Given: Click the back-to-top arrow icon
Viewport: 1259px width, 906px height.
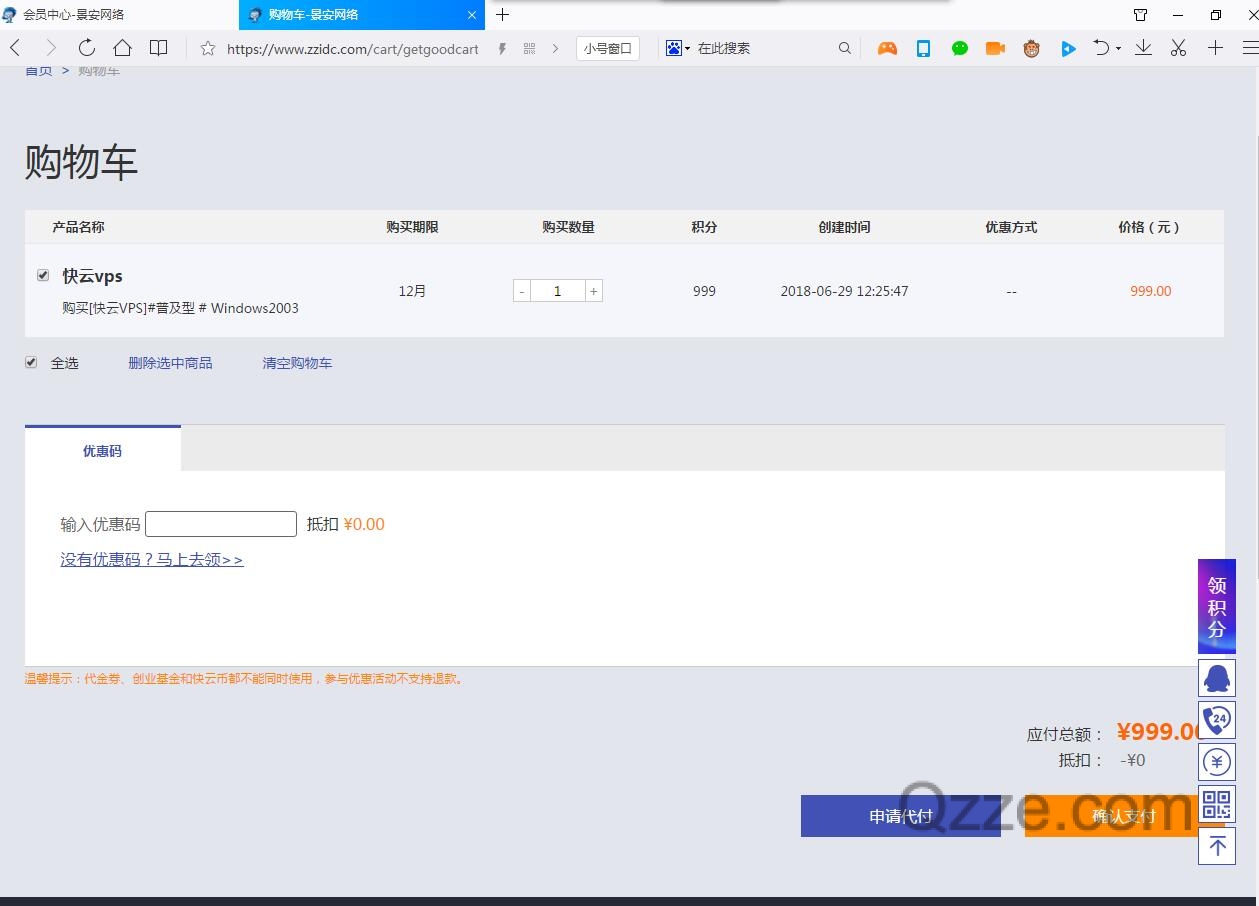Looking at the screenshot, I should coord(1217,846).
